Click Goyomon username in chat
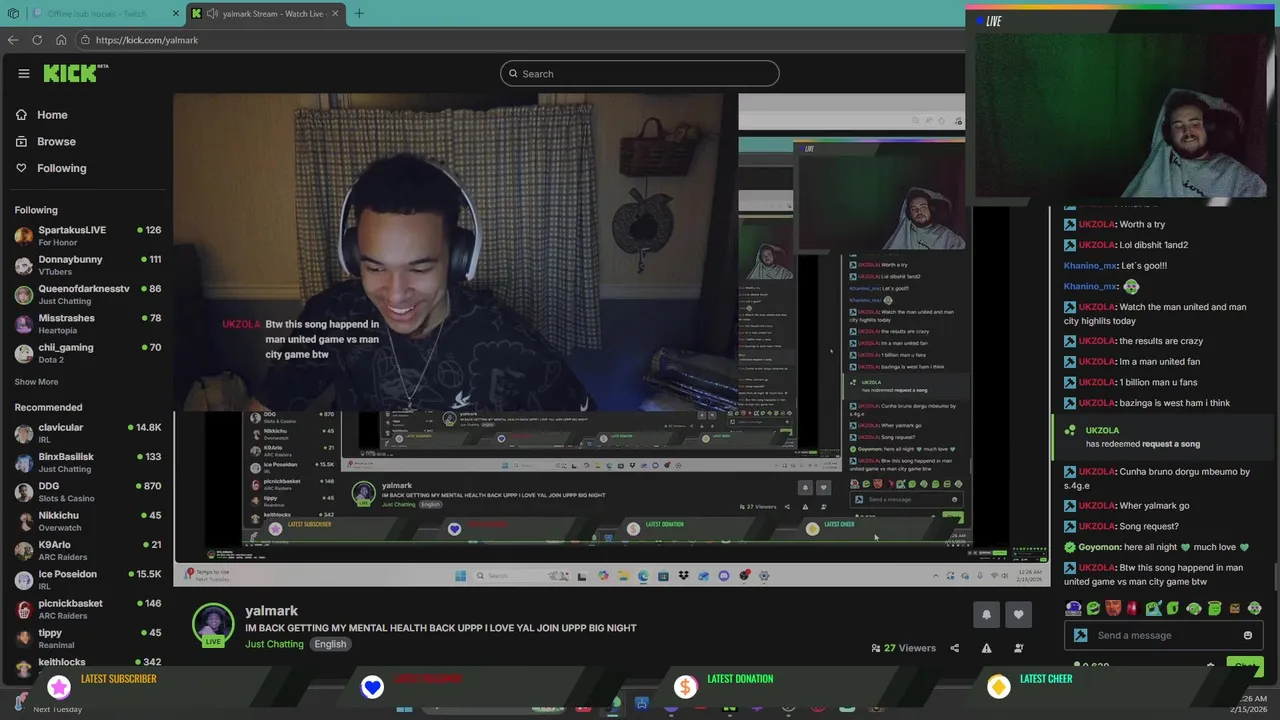Screen dimensions: 1280x720 (1097, 548)
